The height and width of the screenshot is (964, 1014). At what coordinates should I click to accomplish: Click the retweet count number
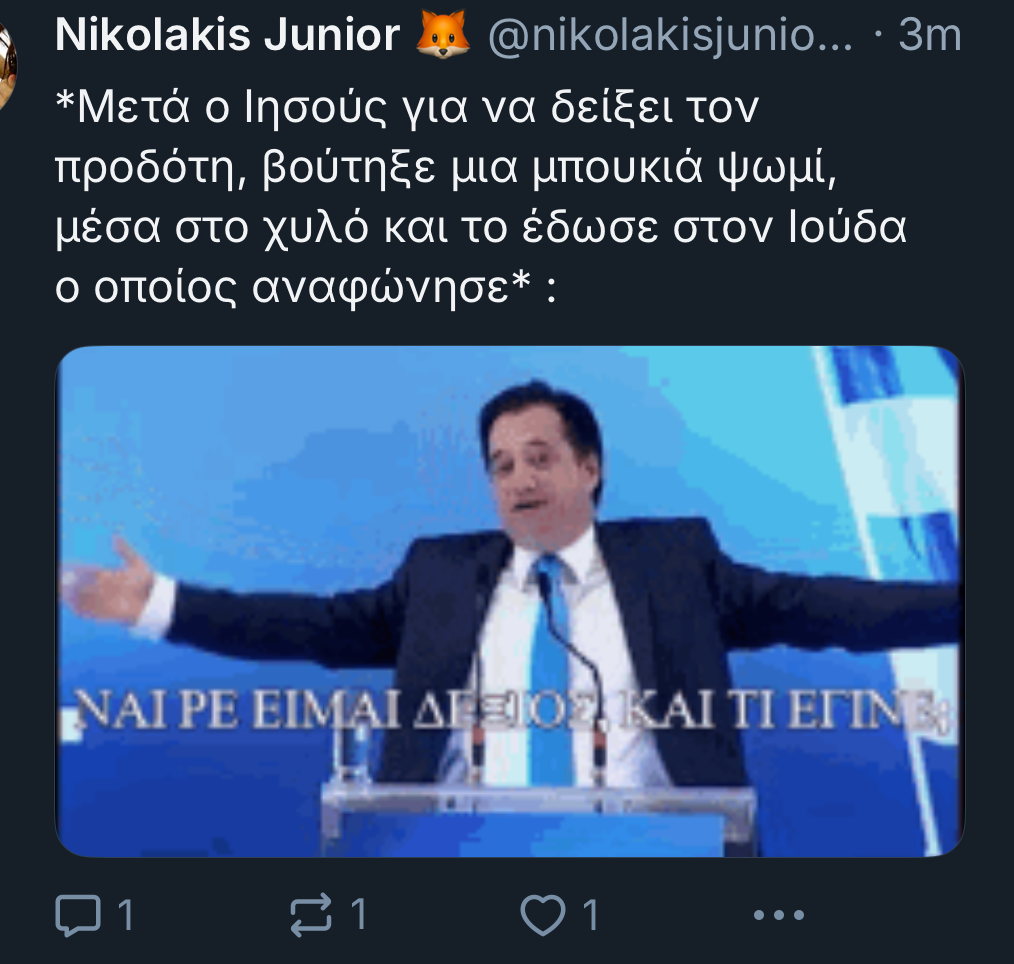click(x=359, y=915)
